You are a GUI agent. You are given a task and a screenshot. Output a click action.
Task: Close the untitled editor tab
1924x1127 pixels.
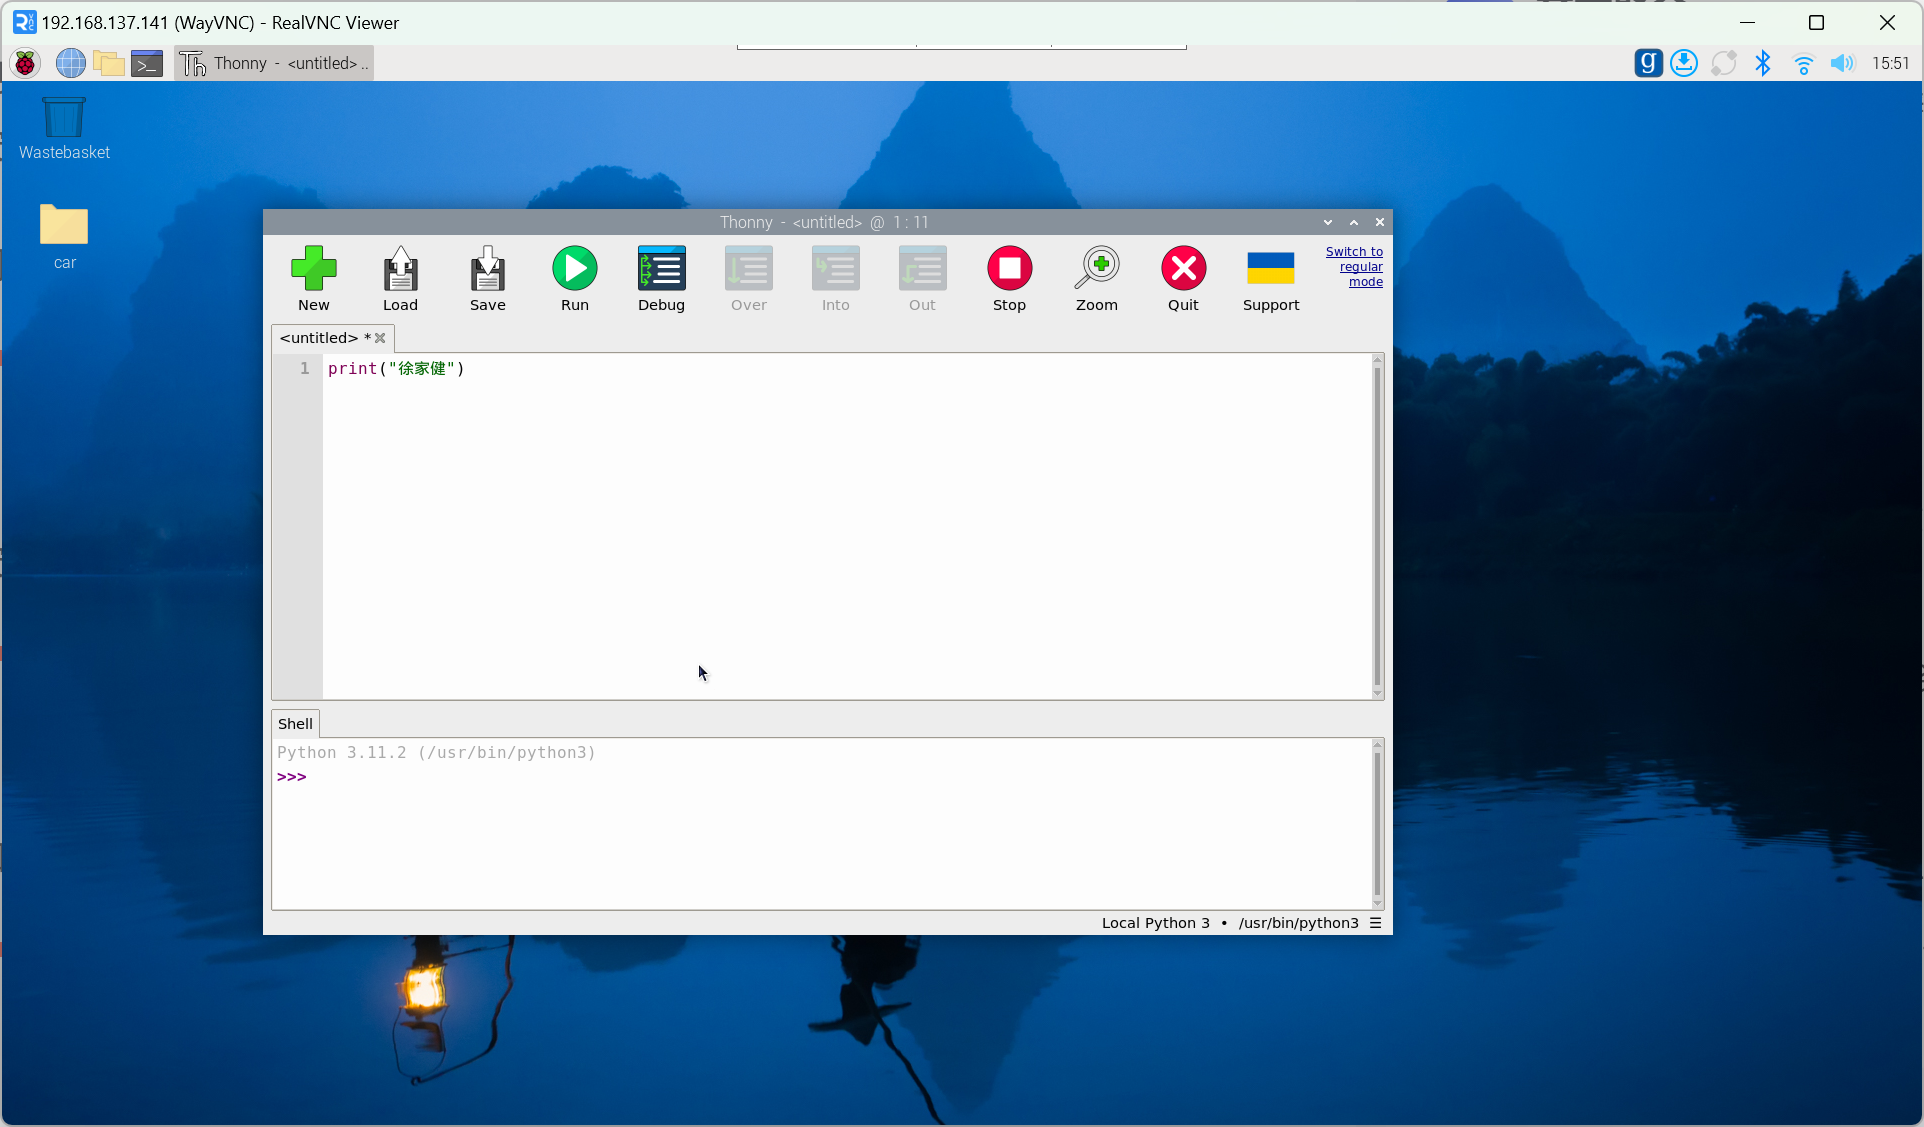(380, 338)
